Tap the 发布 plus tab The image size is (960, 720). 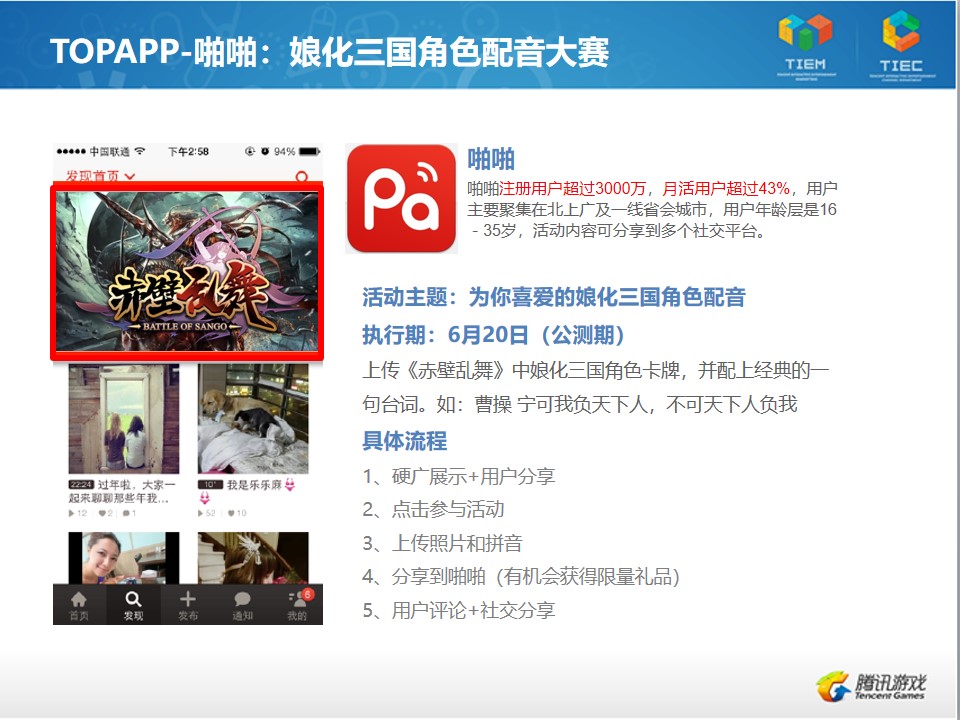click(x=187, y=606)
